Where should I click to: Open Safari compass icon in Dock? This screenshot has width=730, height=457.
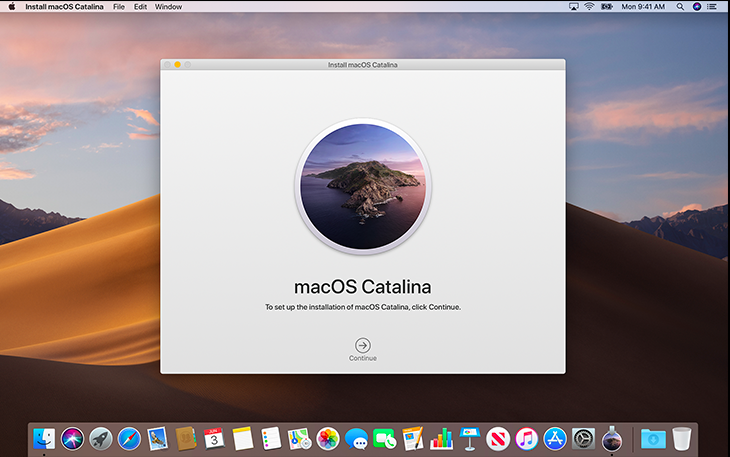129,438
